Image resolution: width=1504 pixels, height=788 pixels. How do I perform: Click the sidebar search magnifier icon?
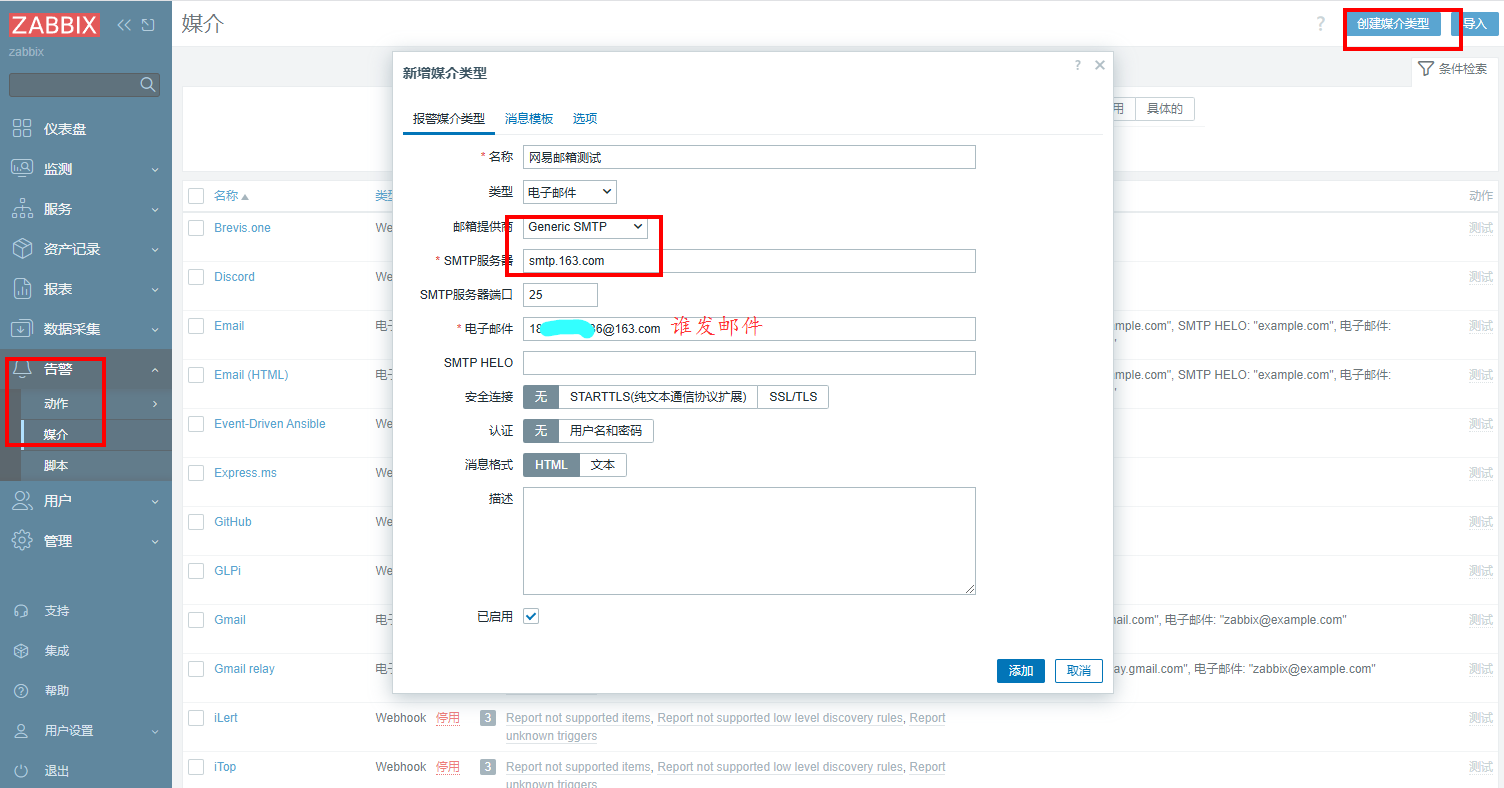point(148,85)
